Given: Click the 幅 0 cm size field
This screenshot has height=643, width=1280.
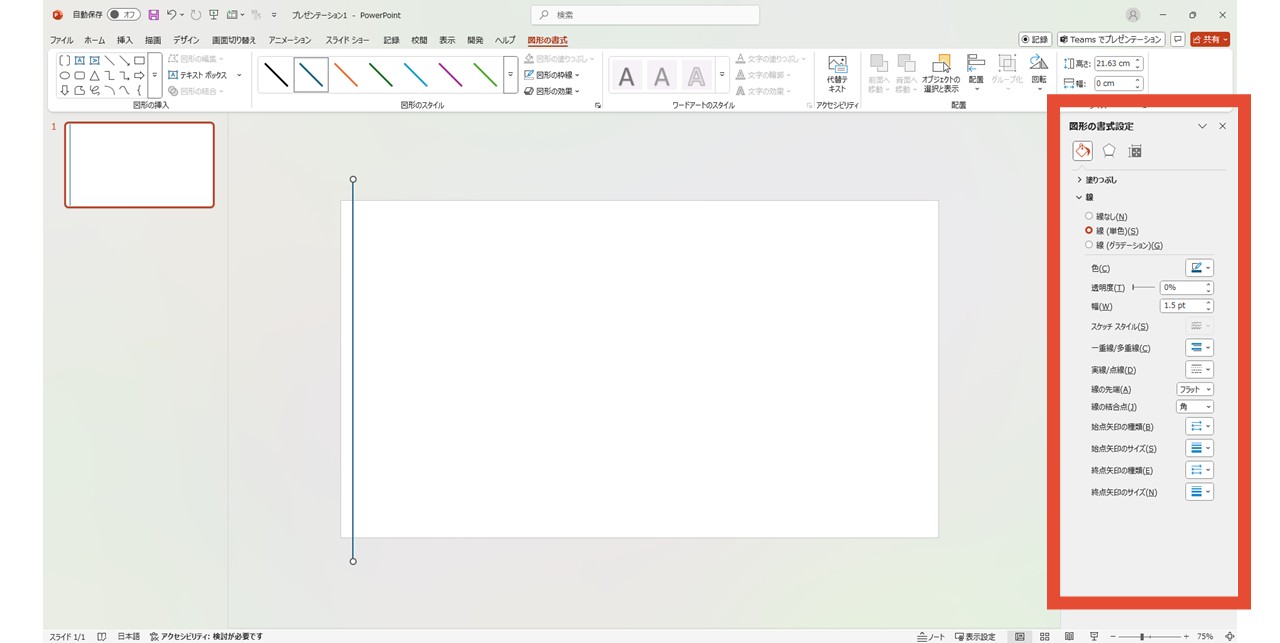Looking at the screenshot, I should pyautogui.click(x=1118, y=83).
